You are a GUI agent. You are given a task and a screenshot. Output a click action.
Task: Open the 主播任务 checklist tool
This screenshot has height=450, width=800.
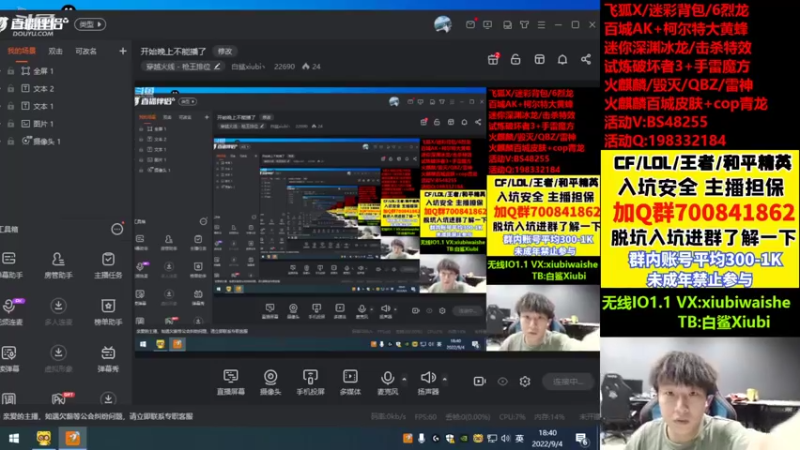(x=108, y=264)
